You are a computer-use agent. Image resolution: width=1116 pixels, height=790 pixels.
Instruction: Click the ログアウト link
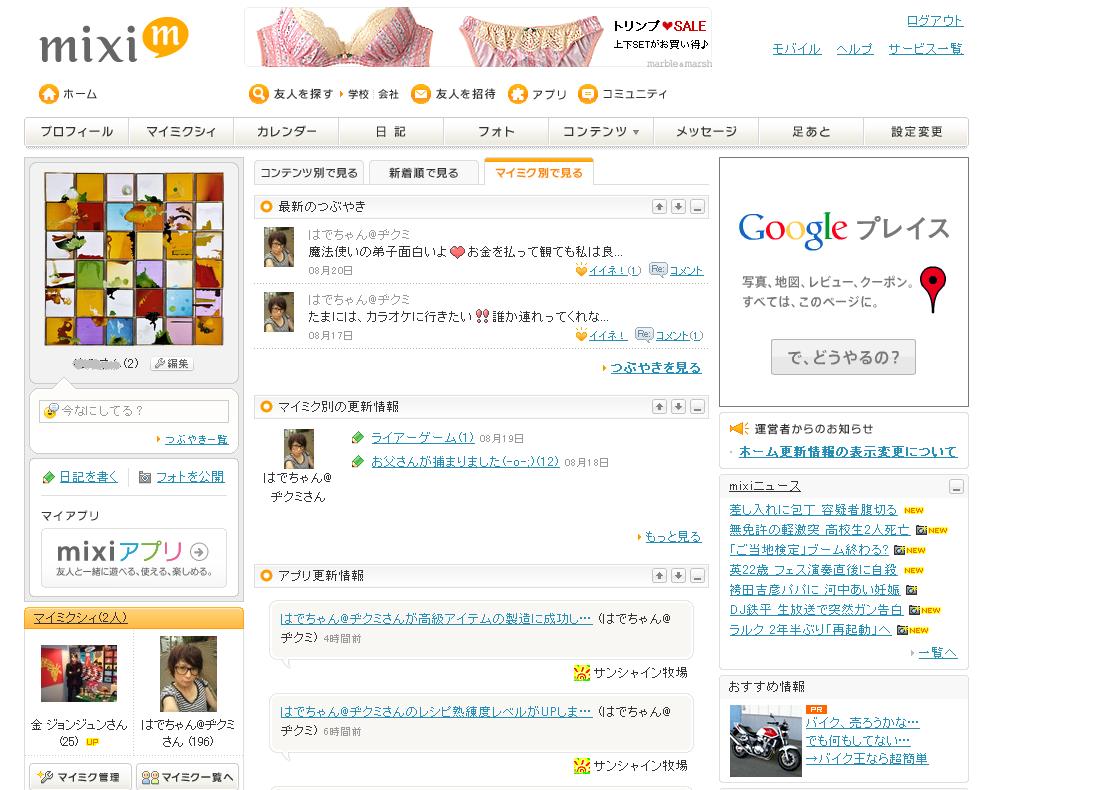[x=935, y=21]
